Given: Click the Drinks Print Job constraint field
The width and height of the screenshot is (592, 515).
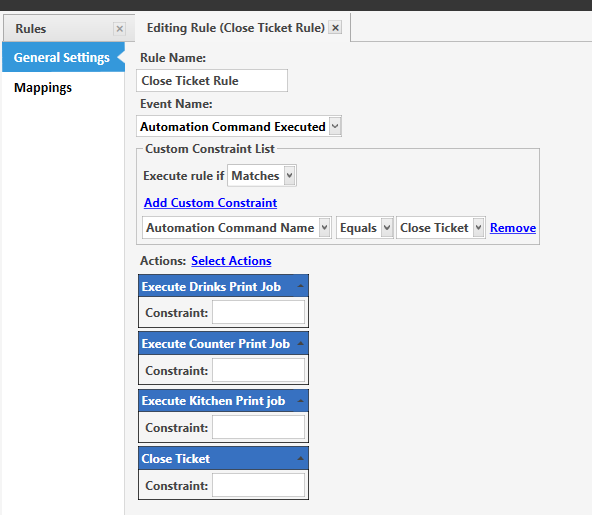Looking at the screenshot, I should click(259, 312).
